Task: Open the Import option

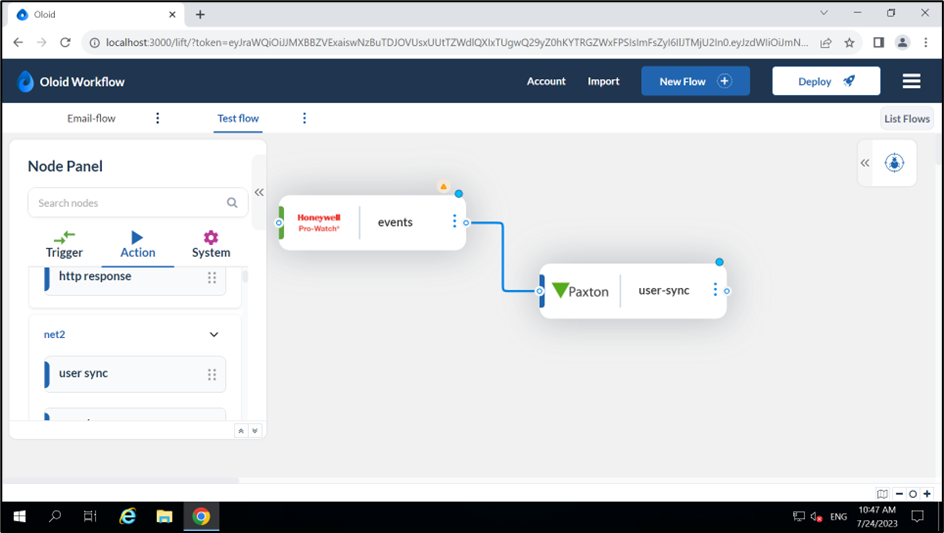Action: coord(603,81)
